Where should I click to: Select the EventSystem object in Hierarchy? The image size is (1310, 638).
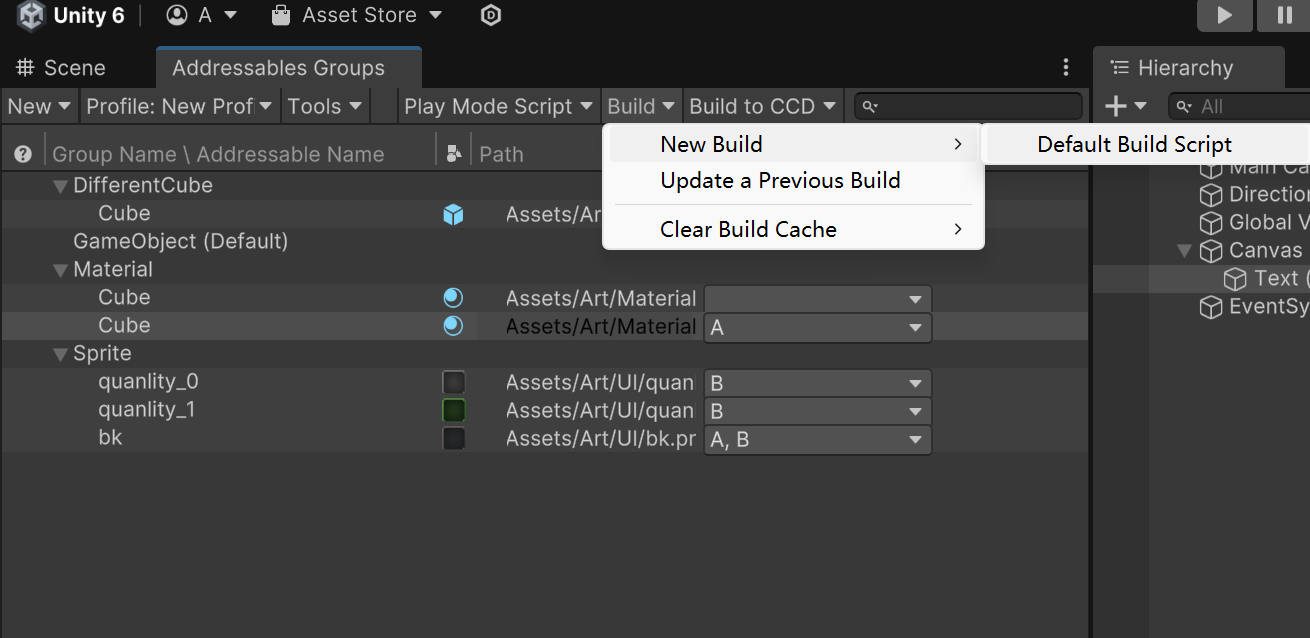tap(1268, 306)
